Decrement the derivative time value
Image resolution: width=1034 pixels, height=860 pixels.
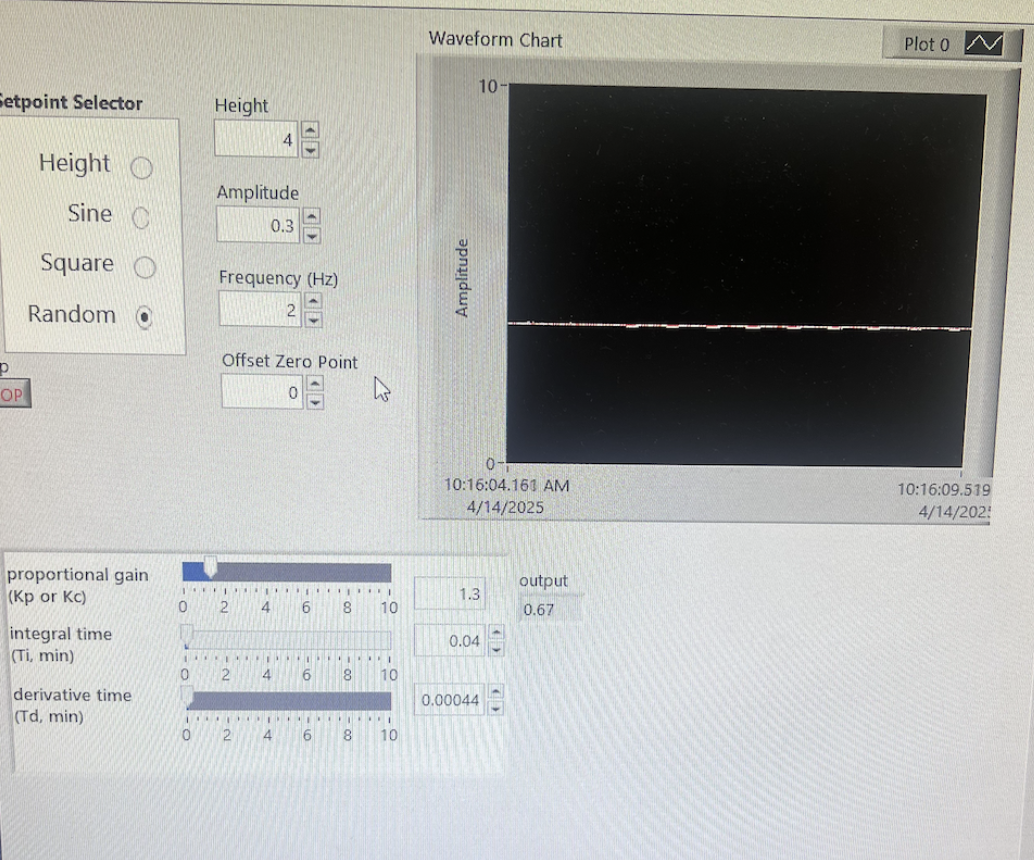pos(496,709)
